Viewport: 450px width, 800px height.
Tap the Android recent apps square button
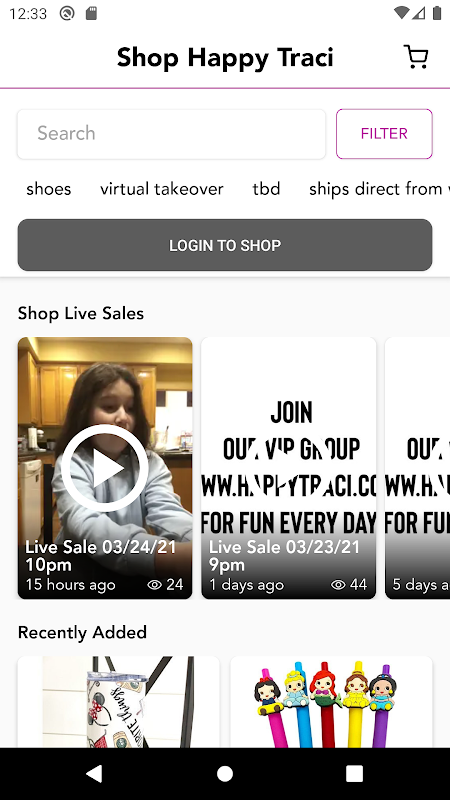point(355,773)
